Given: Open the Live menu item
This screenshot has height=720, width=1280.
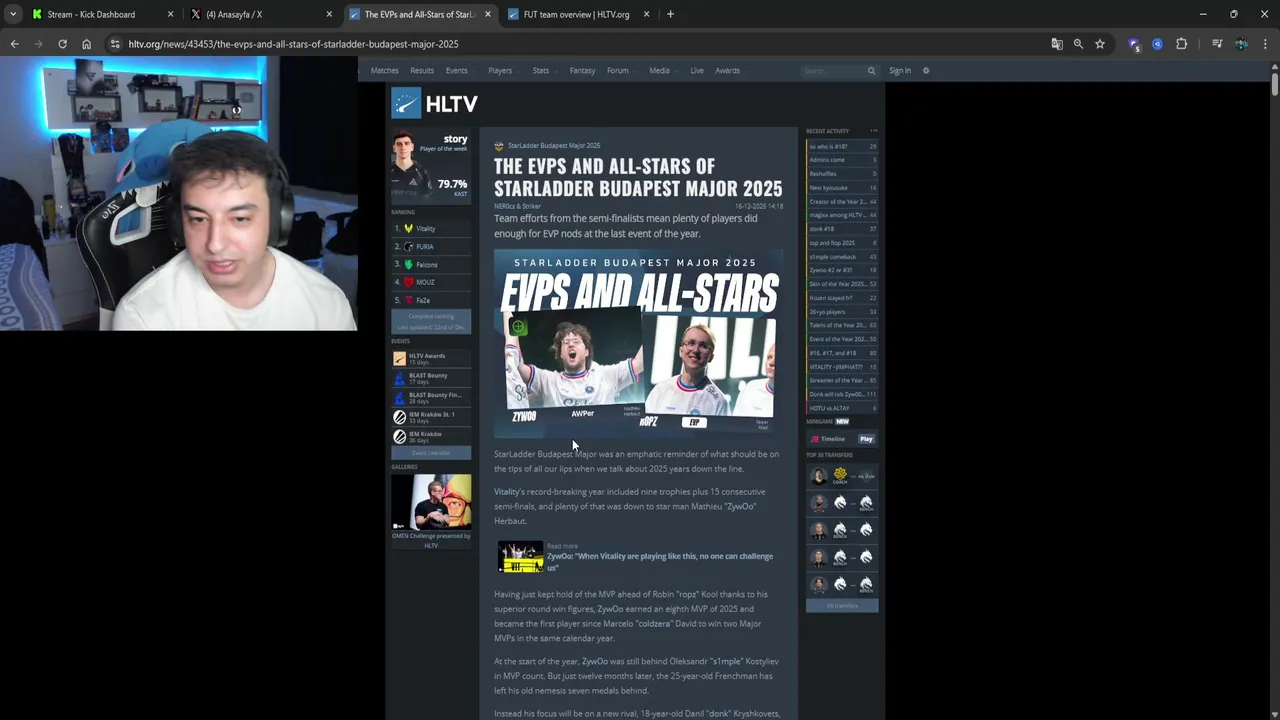Looking at the screenshot, I should click(x=697, y=71).
